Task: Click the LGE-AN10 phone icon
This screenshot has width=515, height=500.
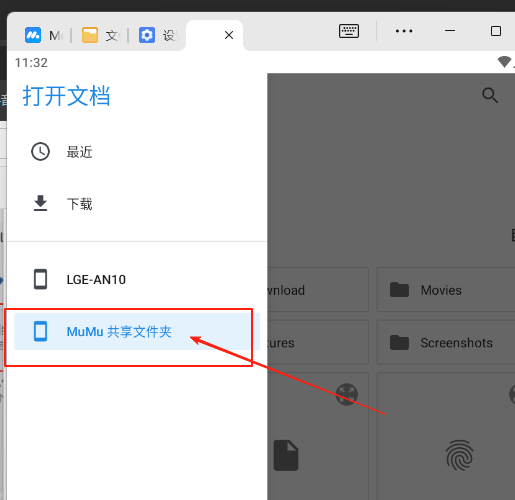Action: (x=40, y=279)
